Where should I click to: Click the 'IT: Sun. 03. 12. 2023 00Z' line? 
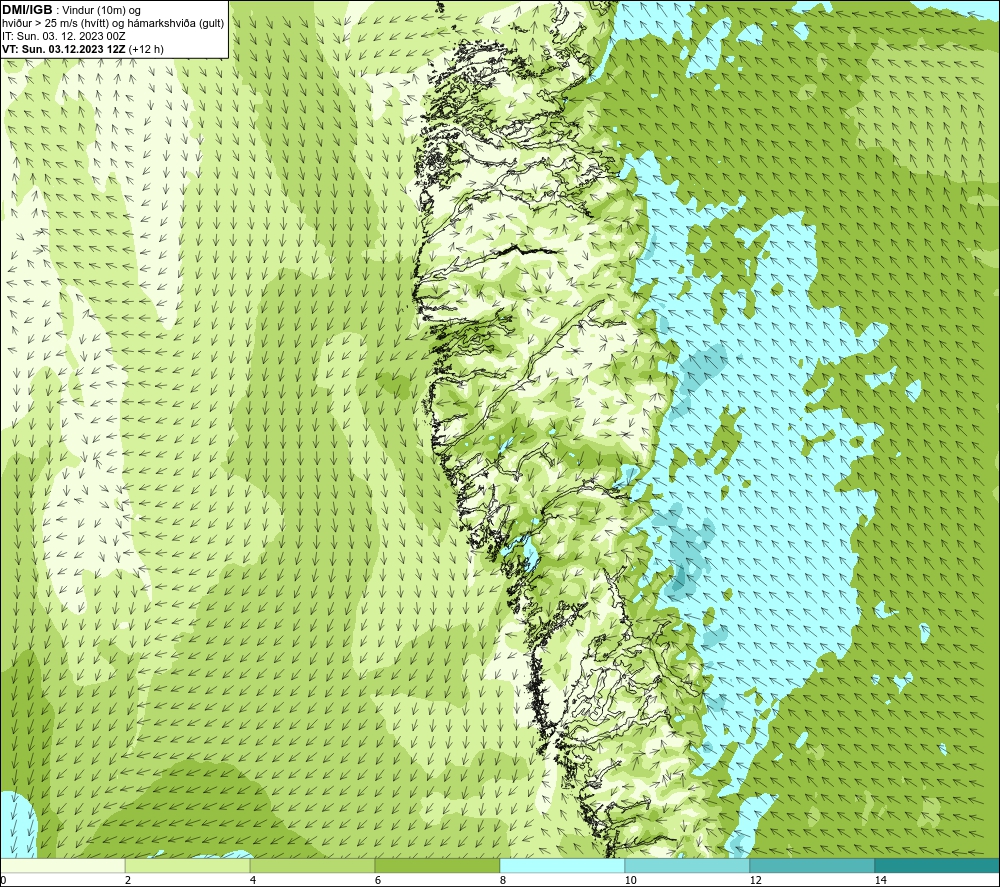[64, 36]
